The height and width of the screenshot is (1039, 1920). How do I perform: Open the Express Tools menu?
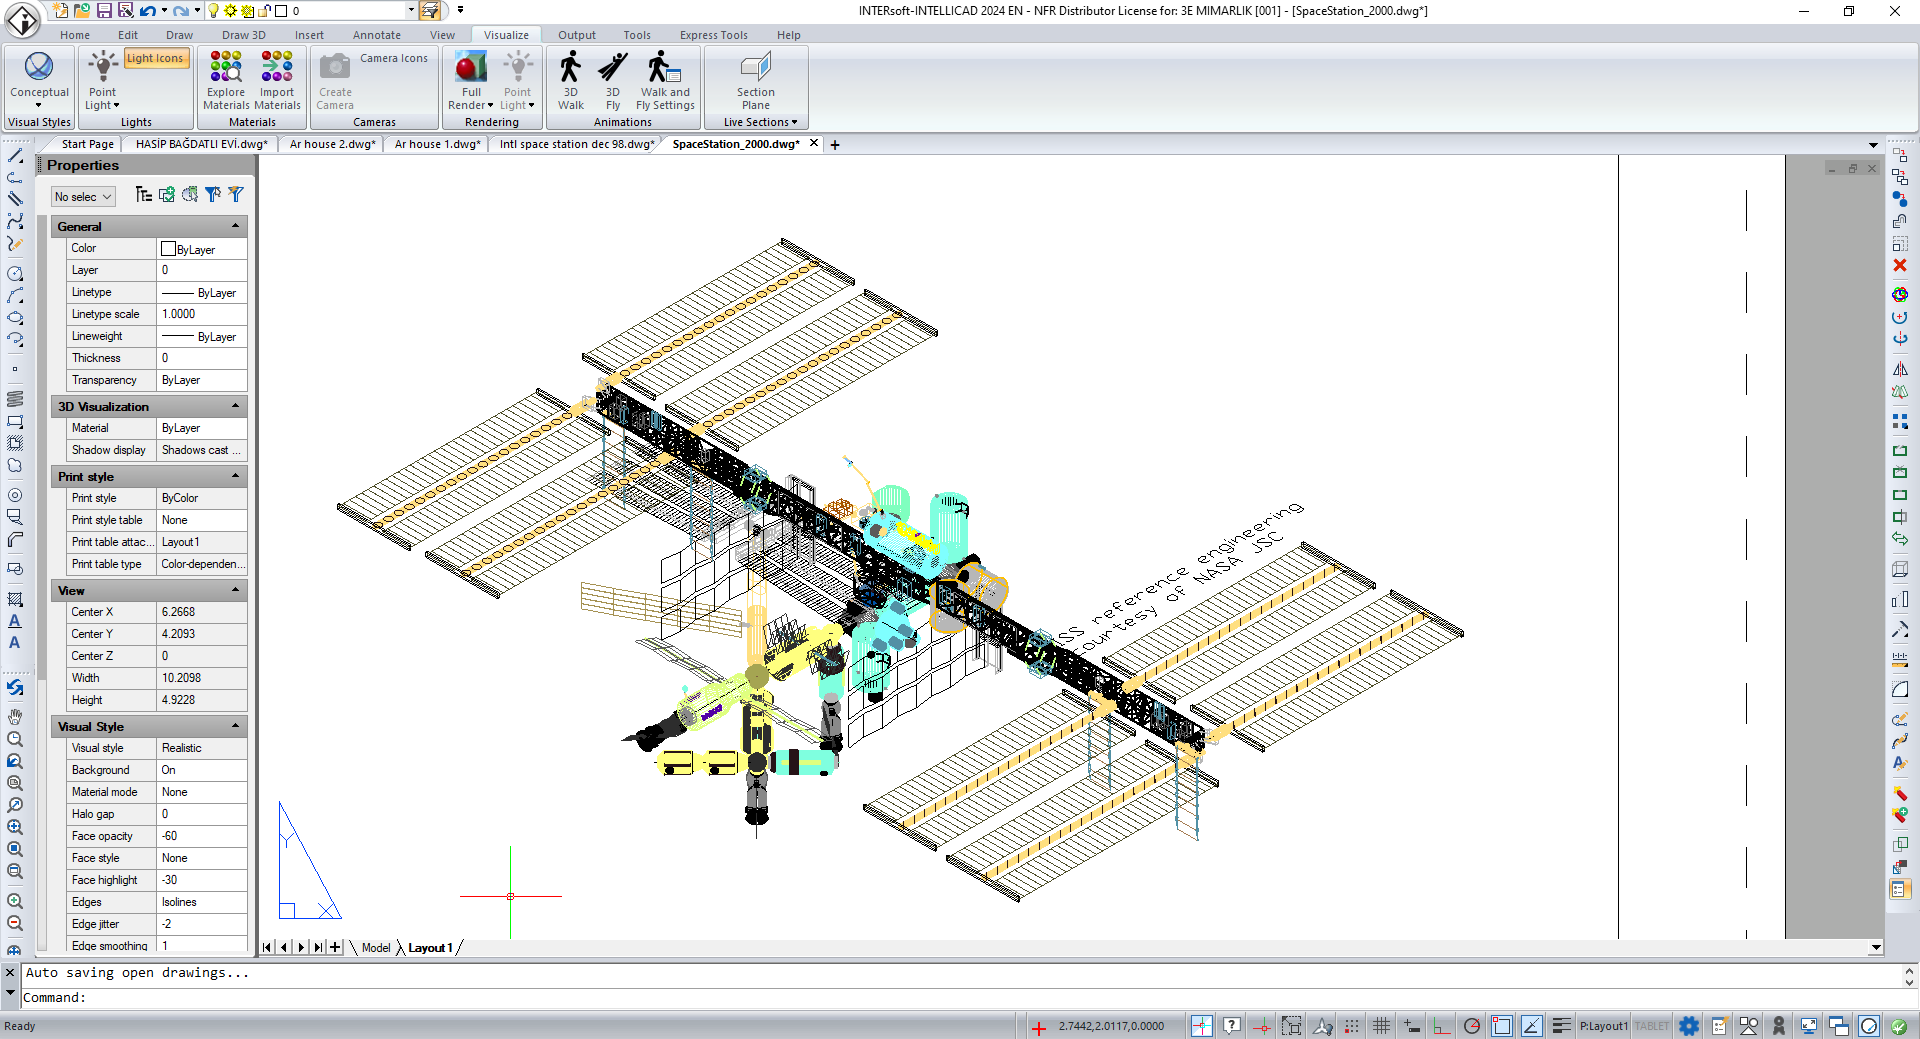tap(713, 34)
